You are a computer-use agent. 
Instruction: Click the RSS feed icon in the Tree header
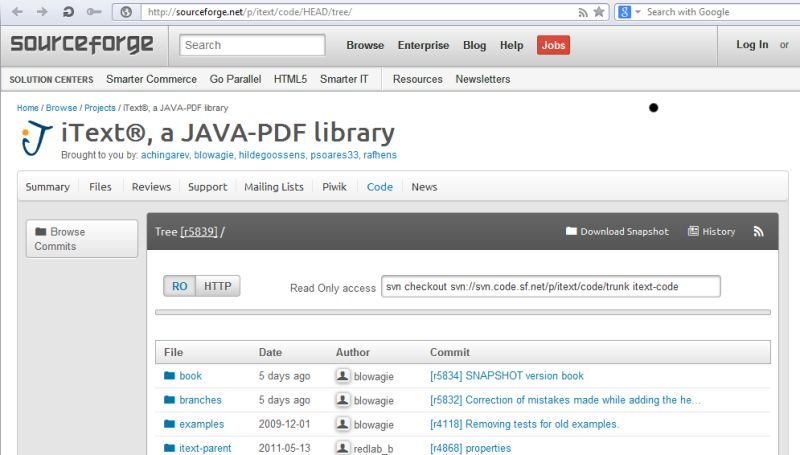[x=758, y=232]
